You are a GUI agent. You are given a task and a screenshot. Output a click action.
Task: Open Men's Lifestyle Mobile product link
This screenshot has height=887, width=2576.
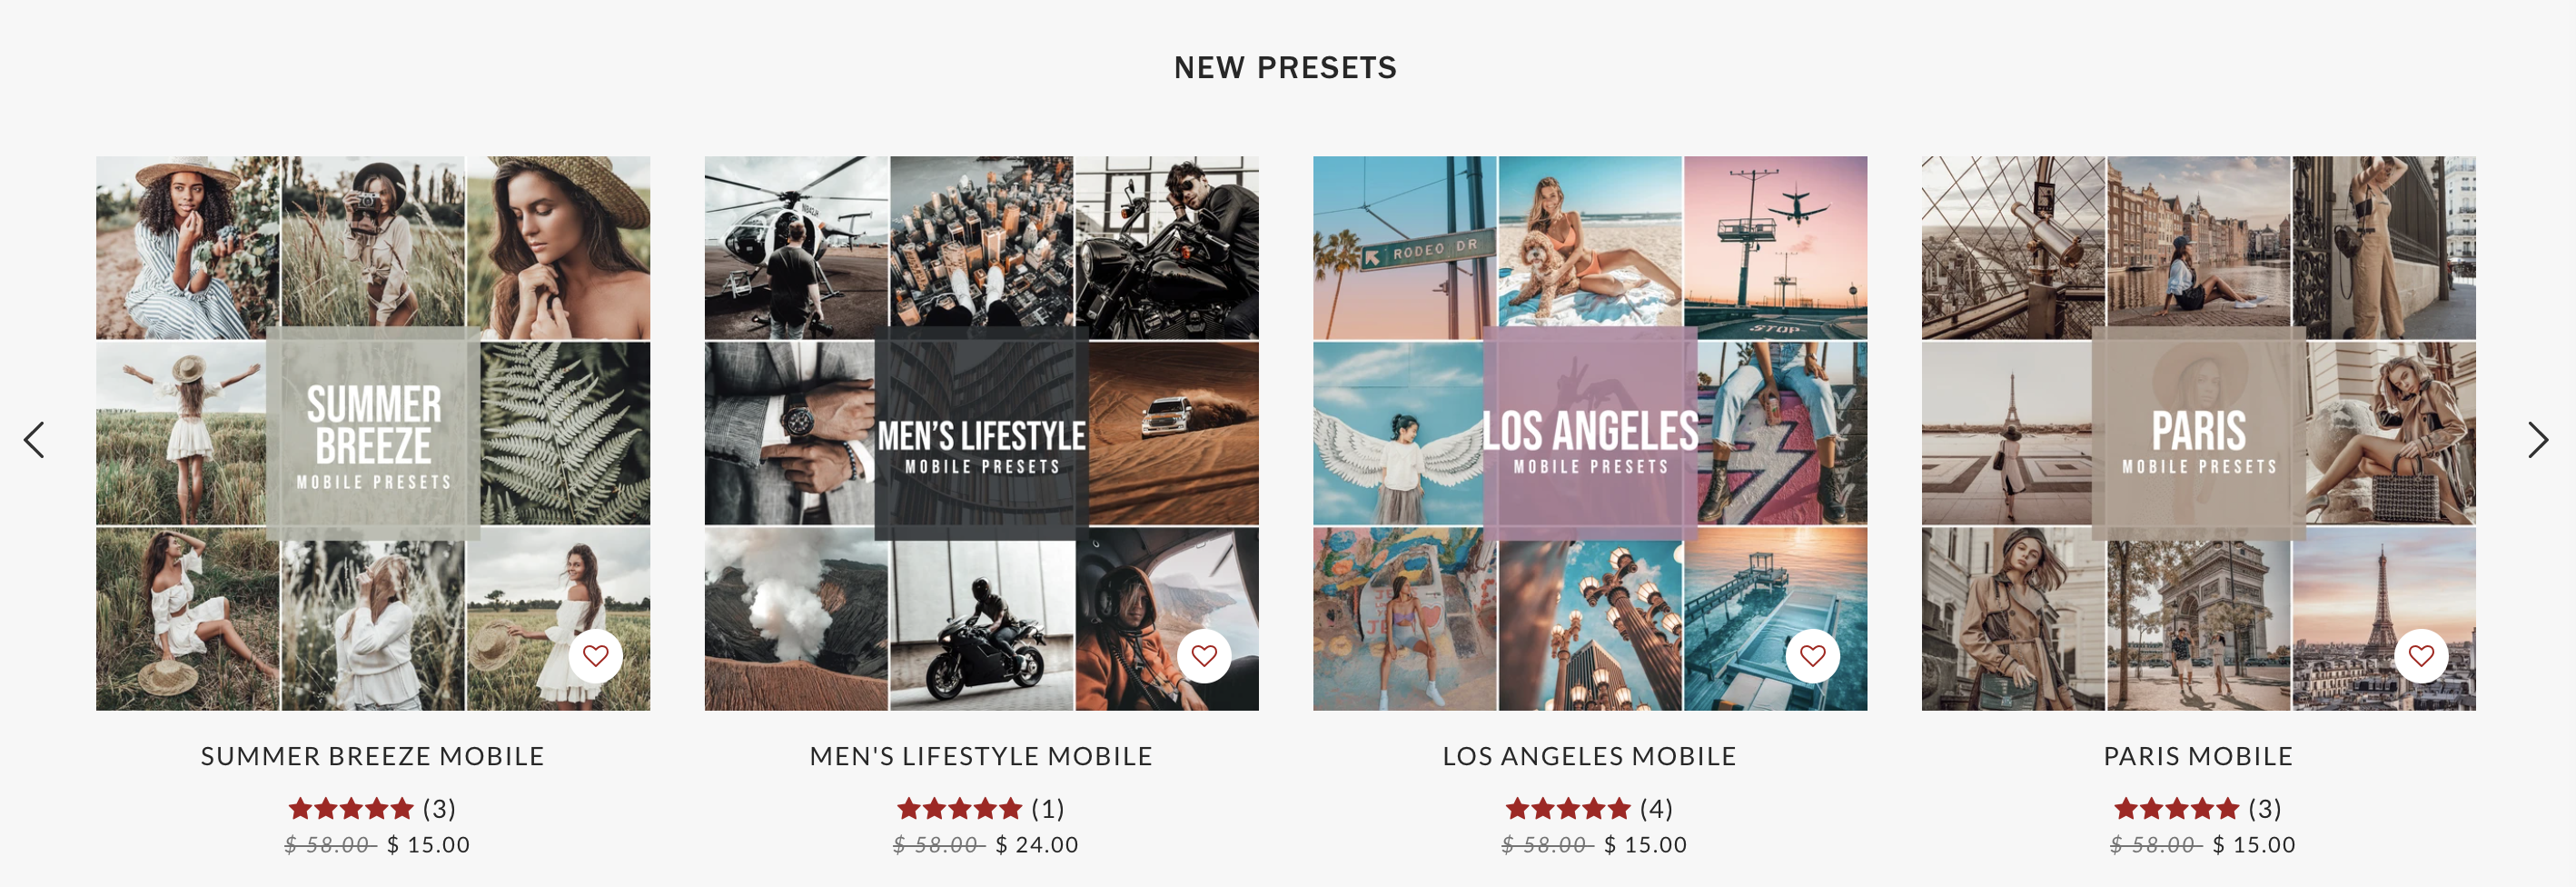(981, 756)
